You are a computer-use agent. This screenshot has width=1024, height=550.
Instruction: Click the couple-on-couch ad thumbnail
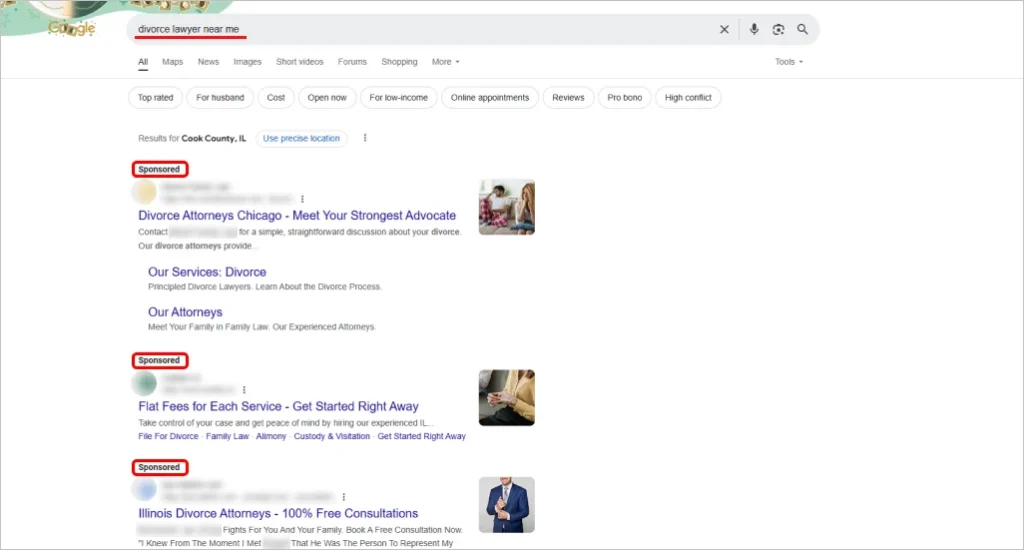(x=507, y=207)
